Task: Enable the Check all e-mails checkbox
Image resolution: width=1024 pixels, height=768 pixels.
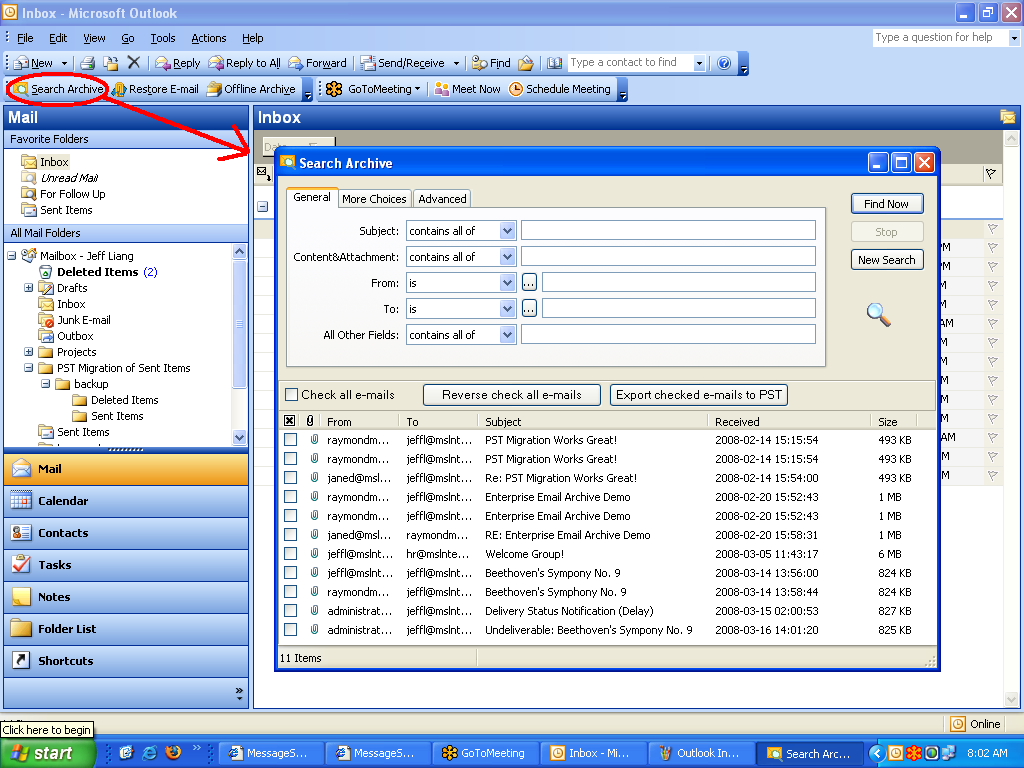Action: point(292,395)
